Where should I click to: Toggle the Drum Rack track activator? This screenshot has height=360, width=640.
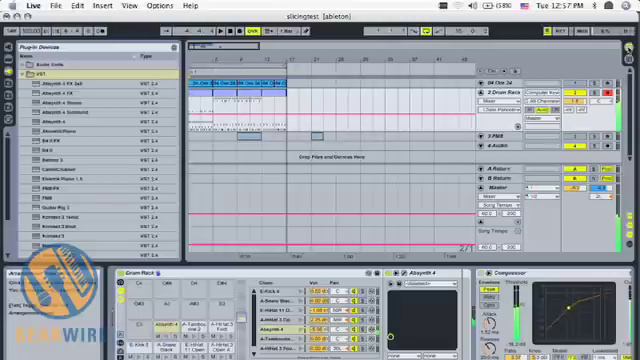[575, 93]
